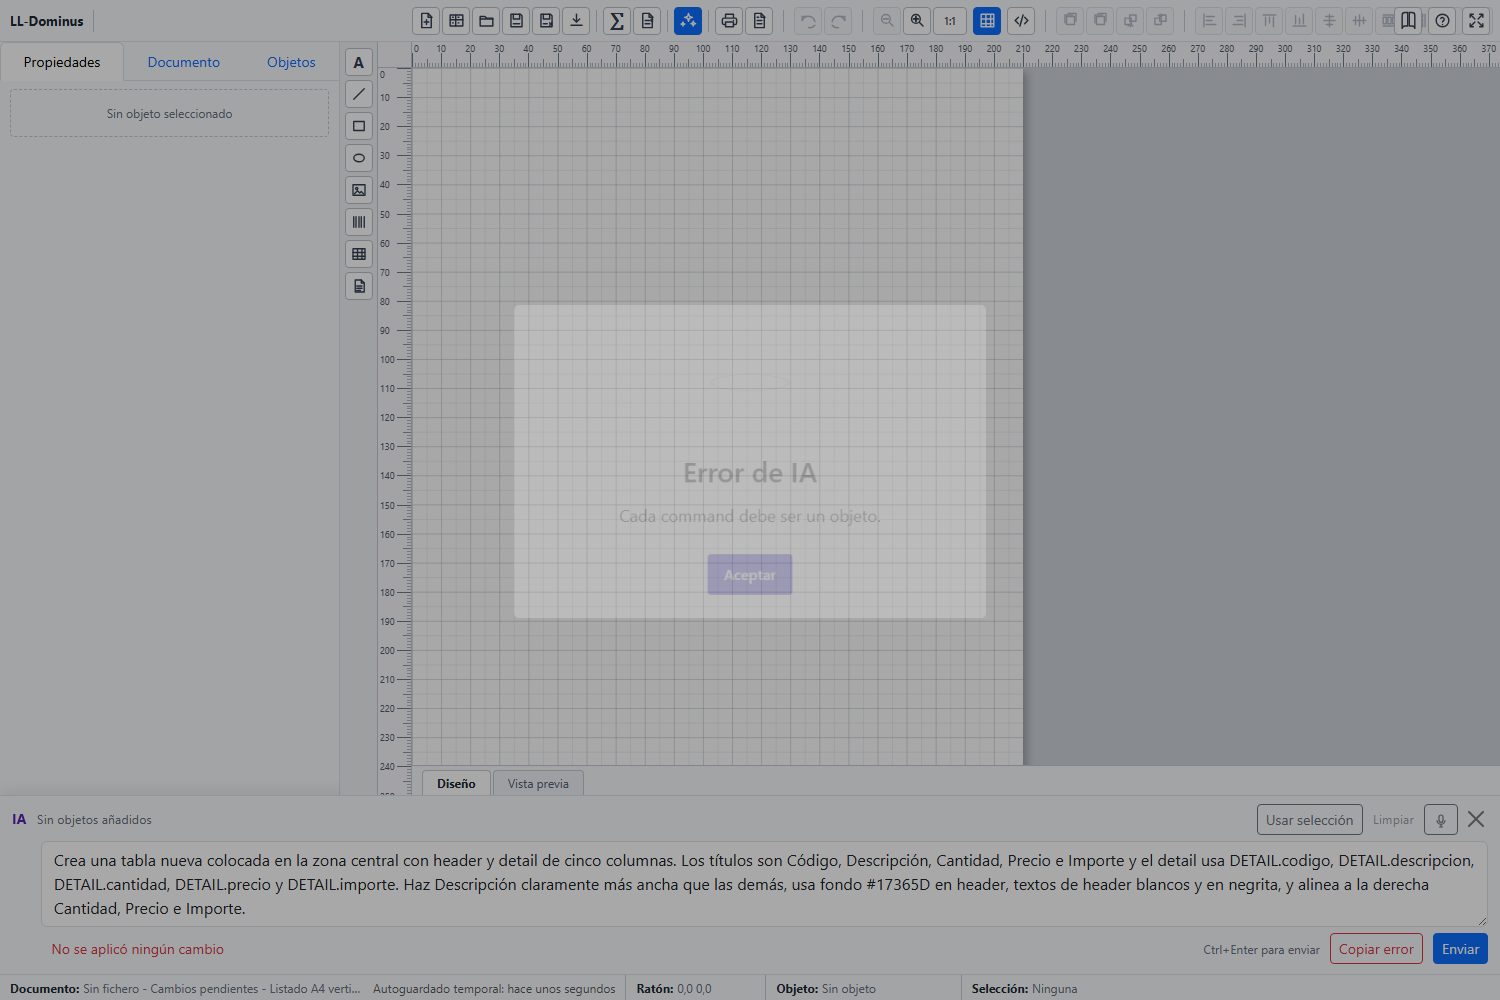
Task: Select the barcode tool
Action: [359, 222]
